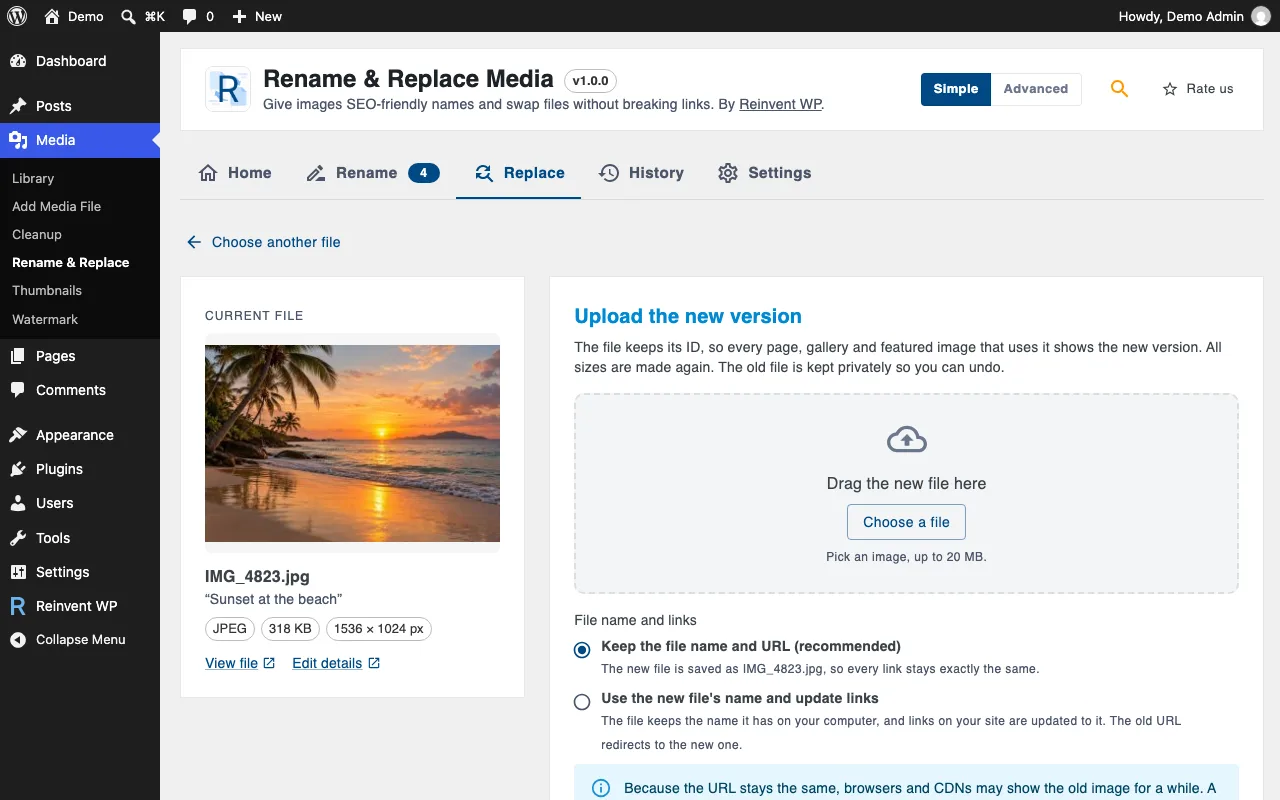Open the WordPress logo menu
This screenshot has width=1280, height=800.
coord(17,16)
